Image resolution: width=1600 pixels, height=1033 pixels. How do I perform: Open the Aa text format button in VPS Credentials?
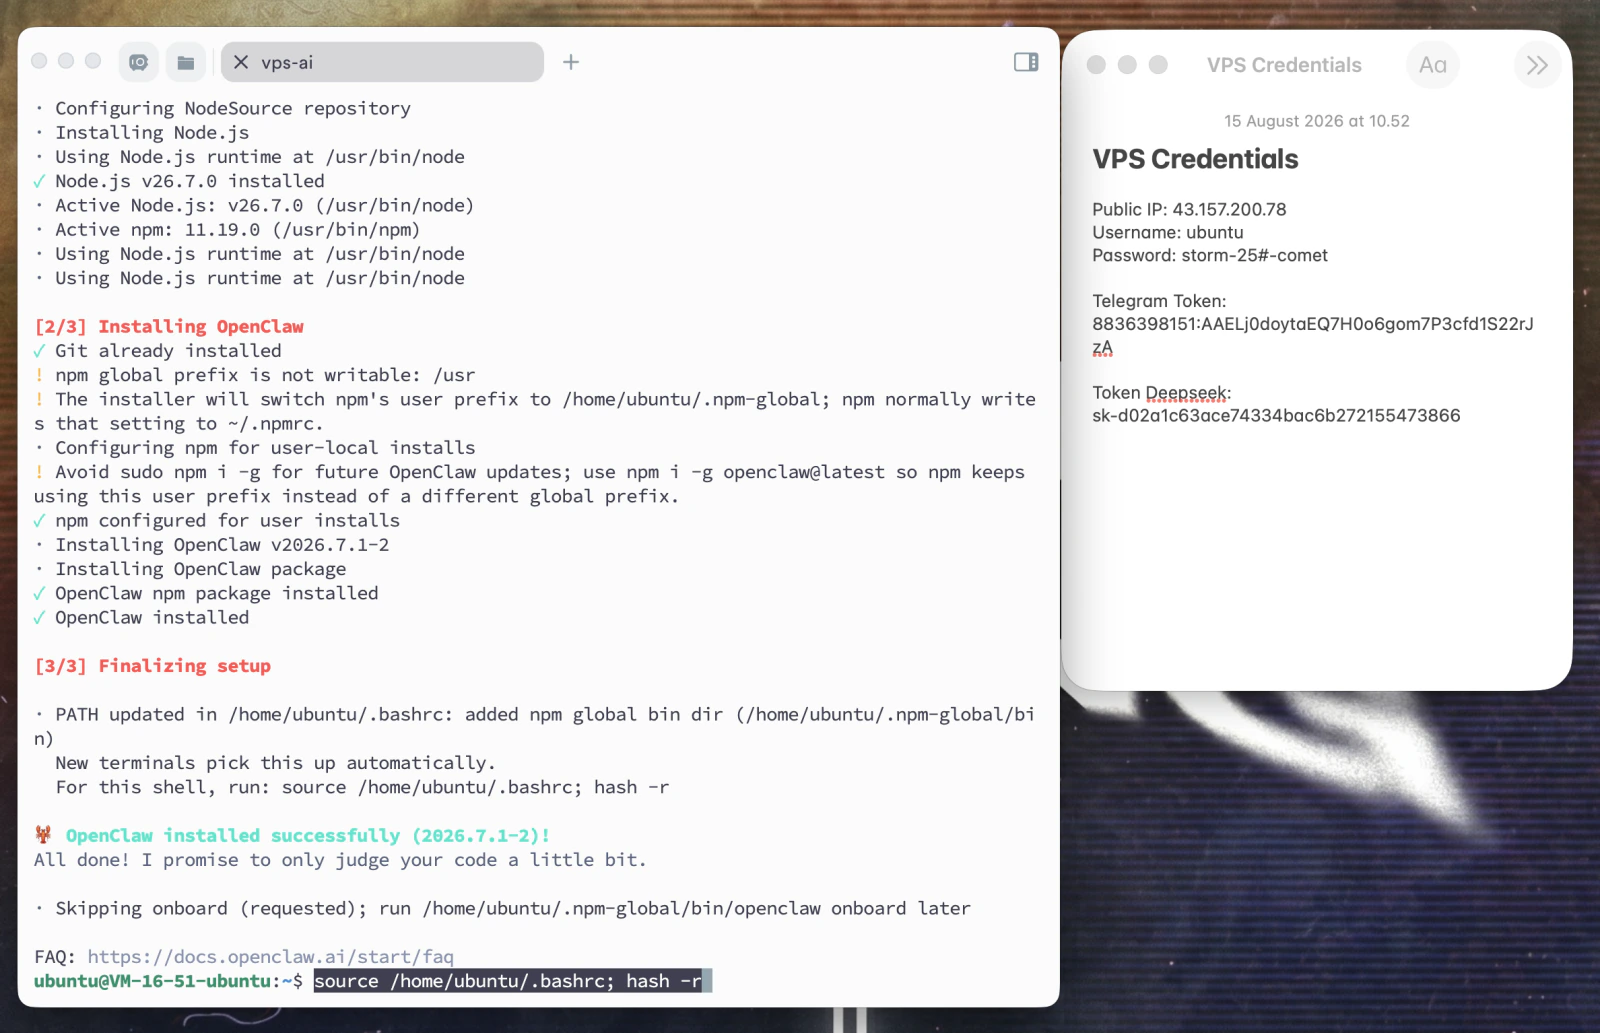pos(1433,65)
